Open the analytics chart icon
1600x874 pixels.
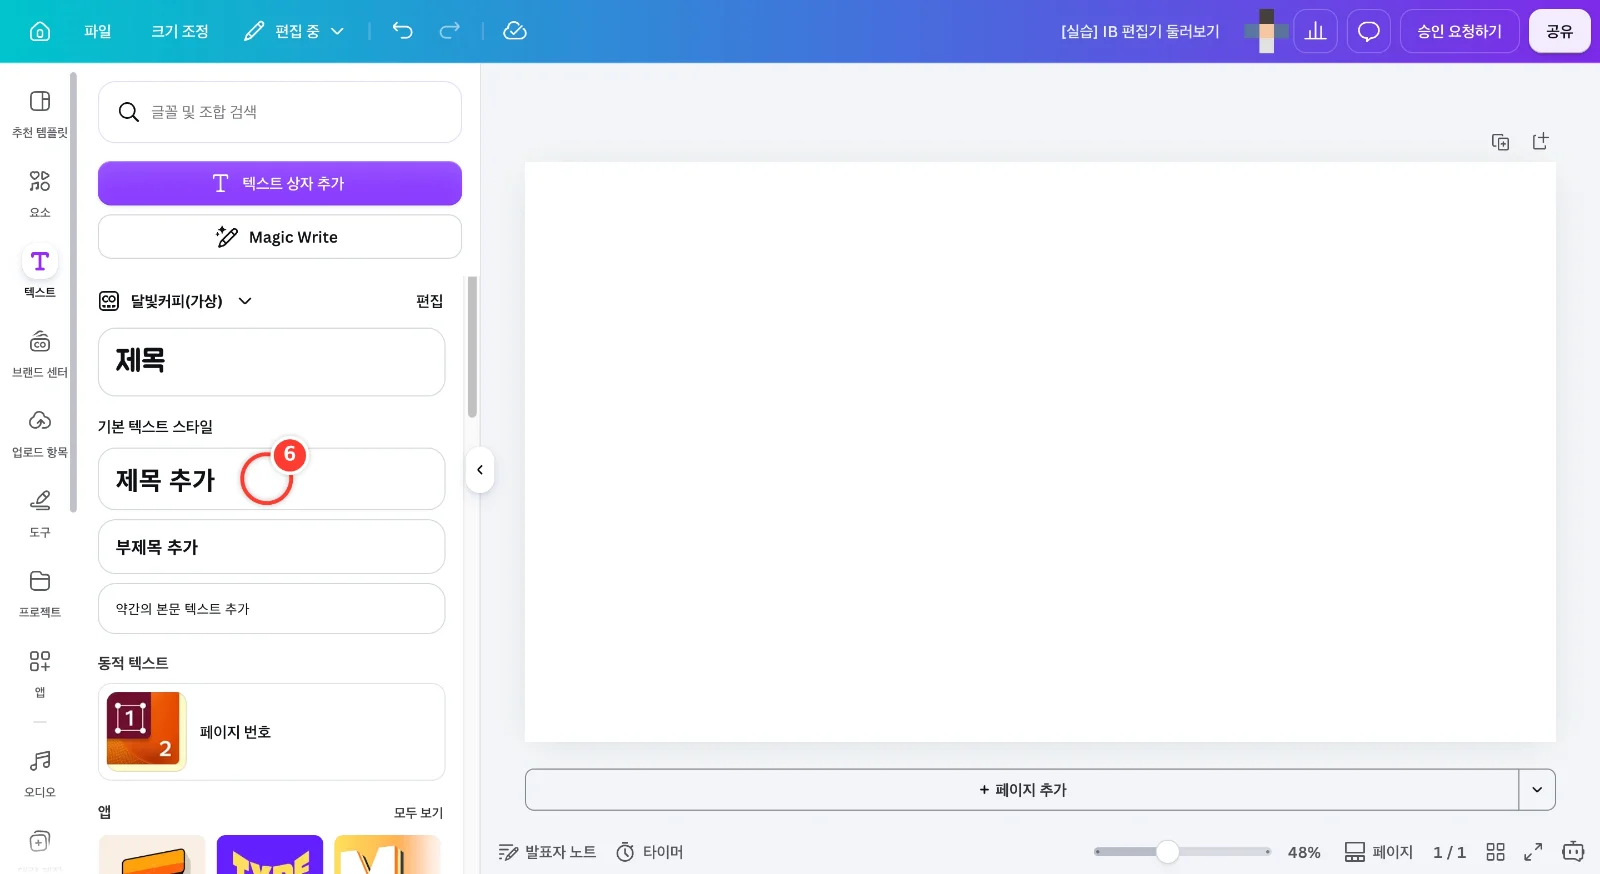pyautogui.click(x=1316, y=31)
